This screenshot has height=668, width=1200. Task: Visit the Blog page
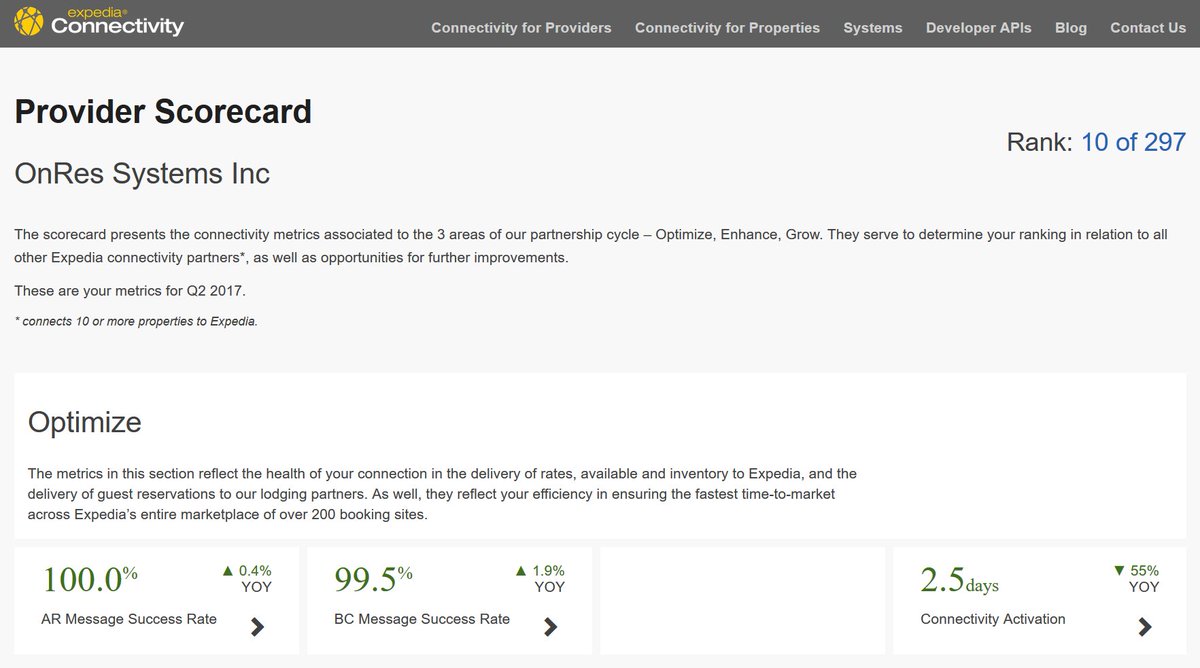point(1071,28)
